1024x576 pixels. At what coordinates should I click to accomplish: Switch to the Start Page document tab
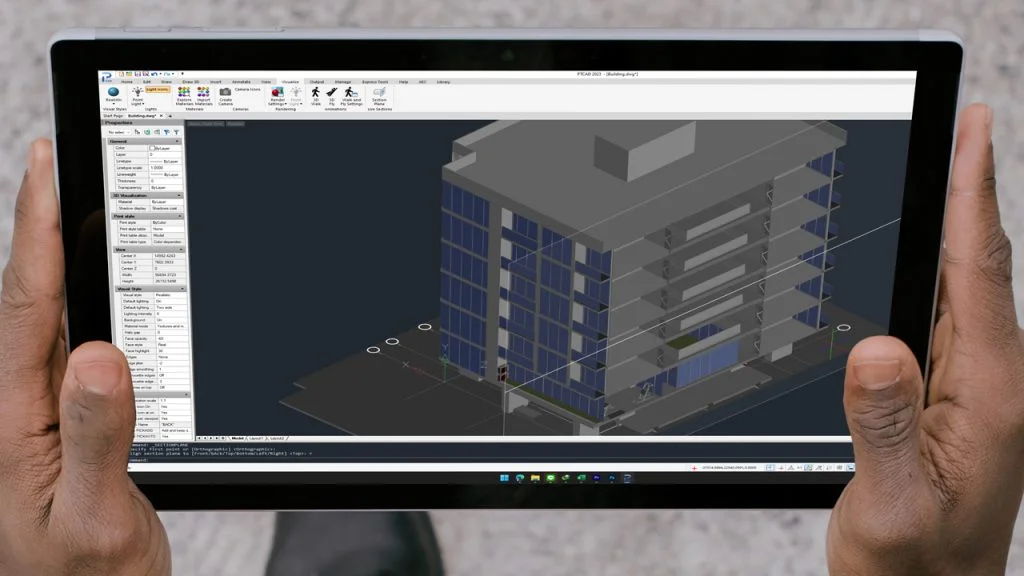[x=112, y=116]
